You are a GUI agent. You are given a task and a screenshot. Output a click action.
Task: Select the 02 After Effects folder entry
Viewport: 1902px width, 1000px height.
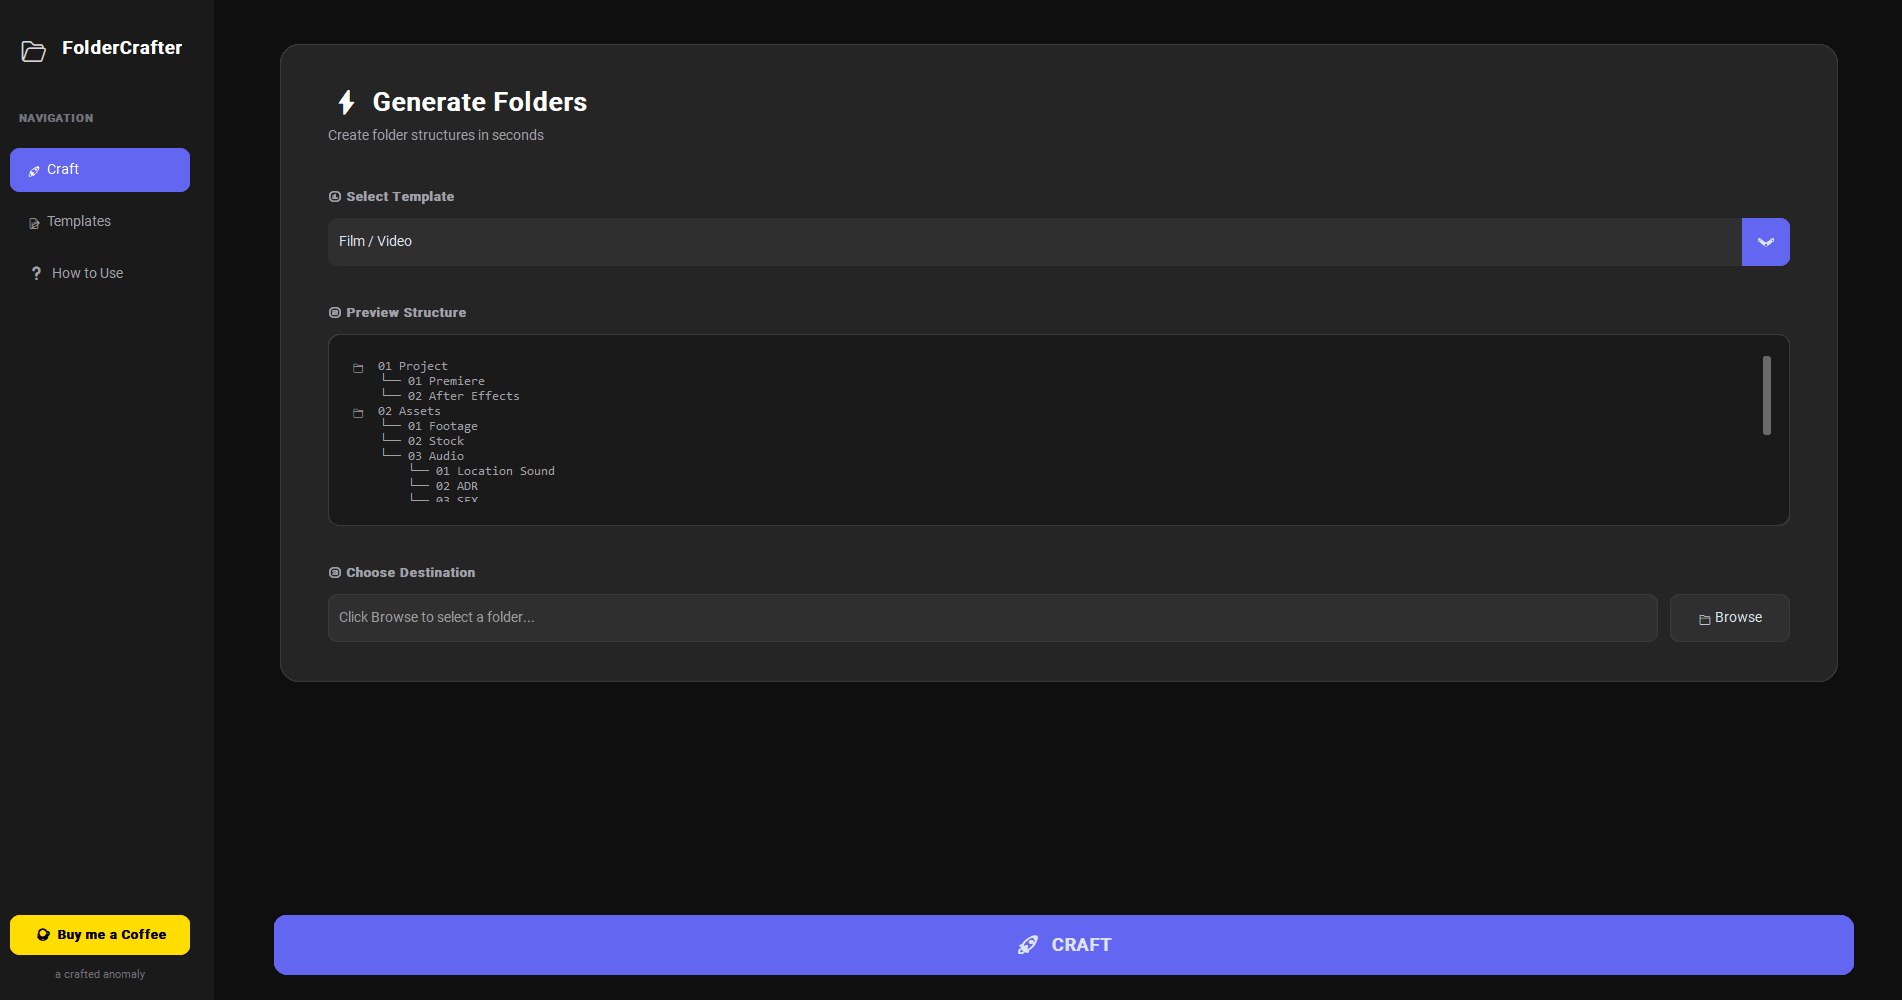464,396
